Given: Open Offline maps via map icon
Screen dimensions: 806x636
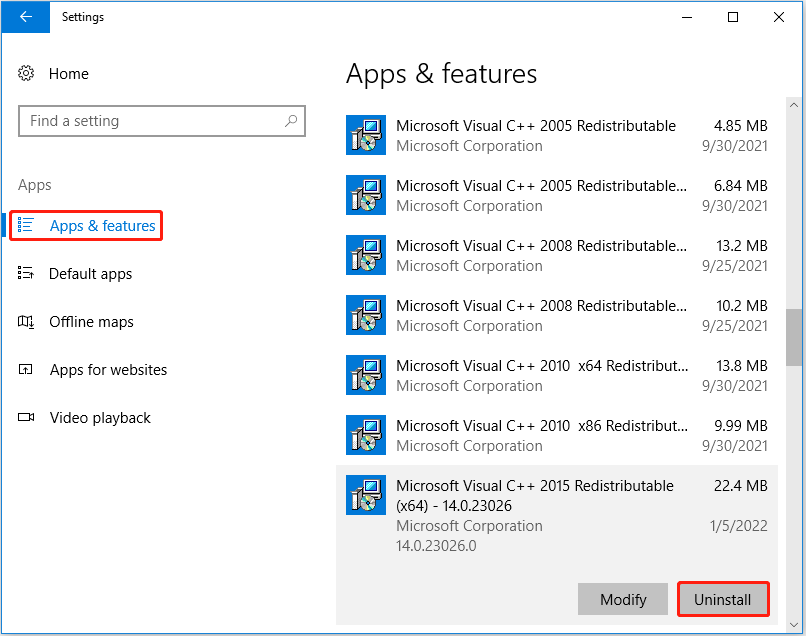Looking at the screenshot, I should (26, 322).
